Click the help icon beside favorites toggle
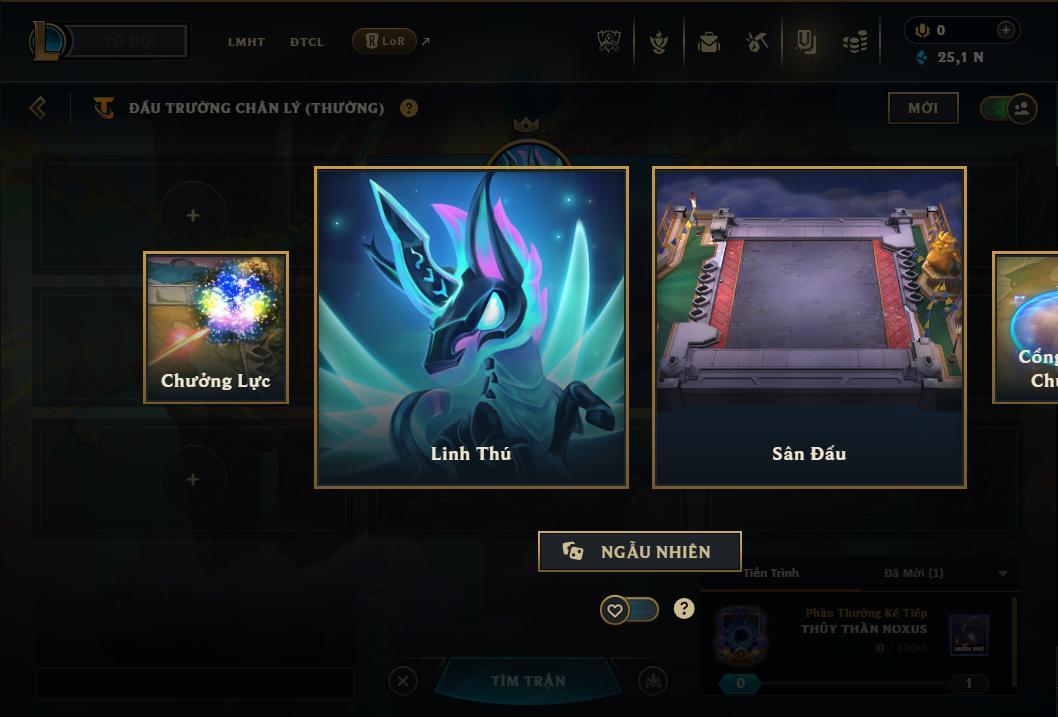The height and width of the screenshot is (717, 1058). pos(684,609)
